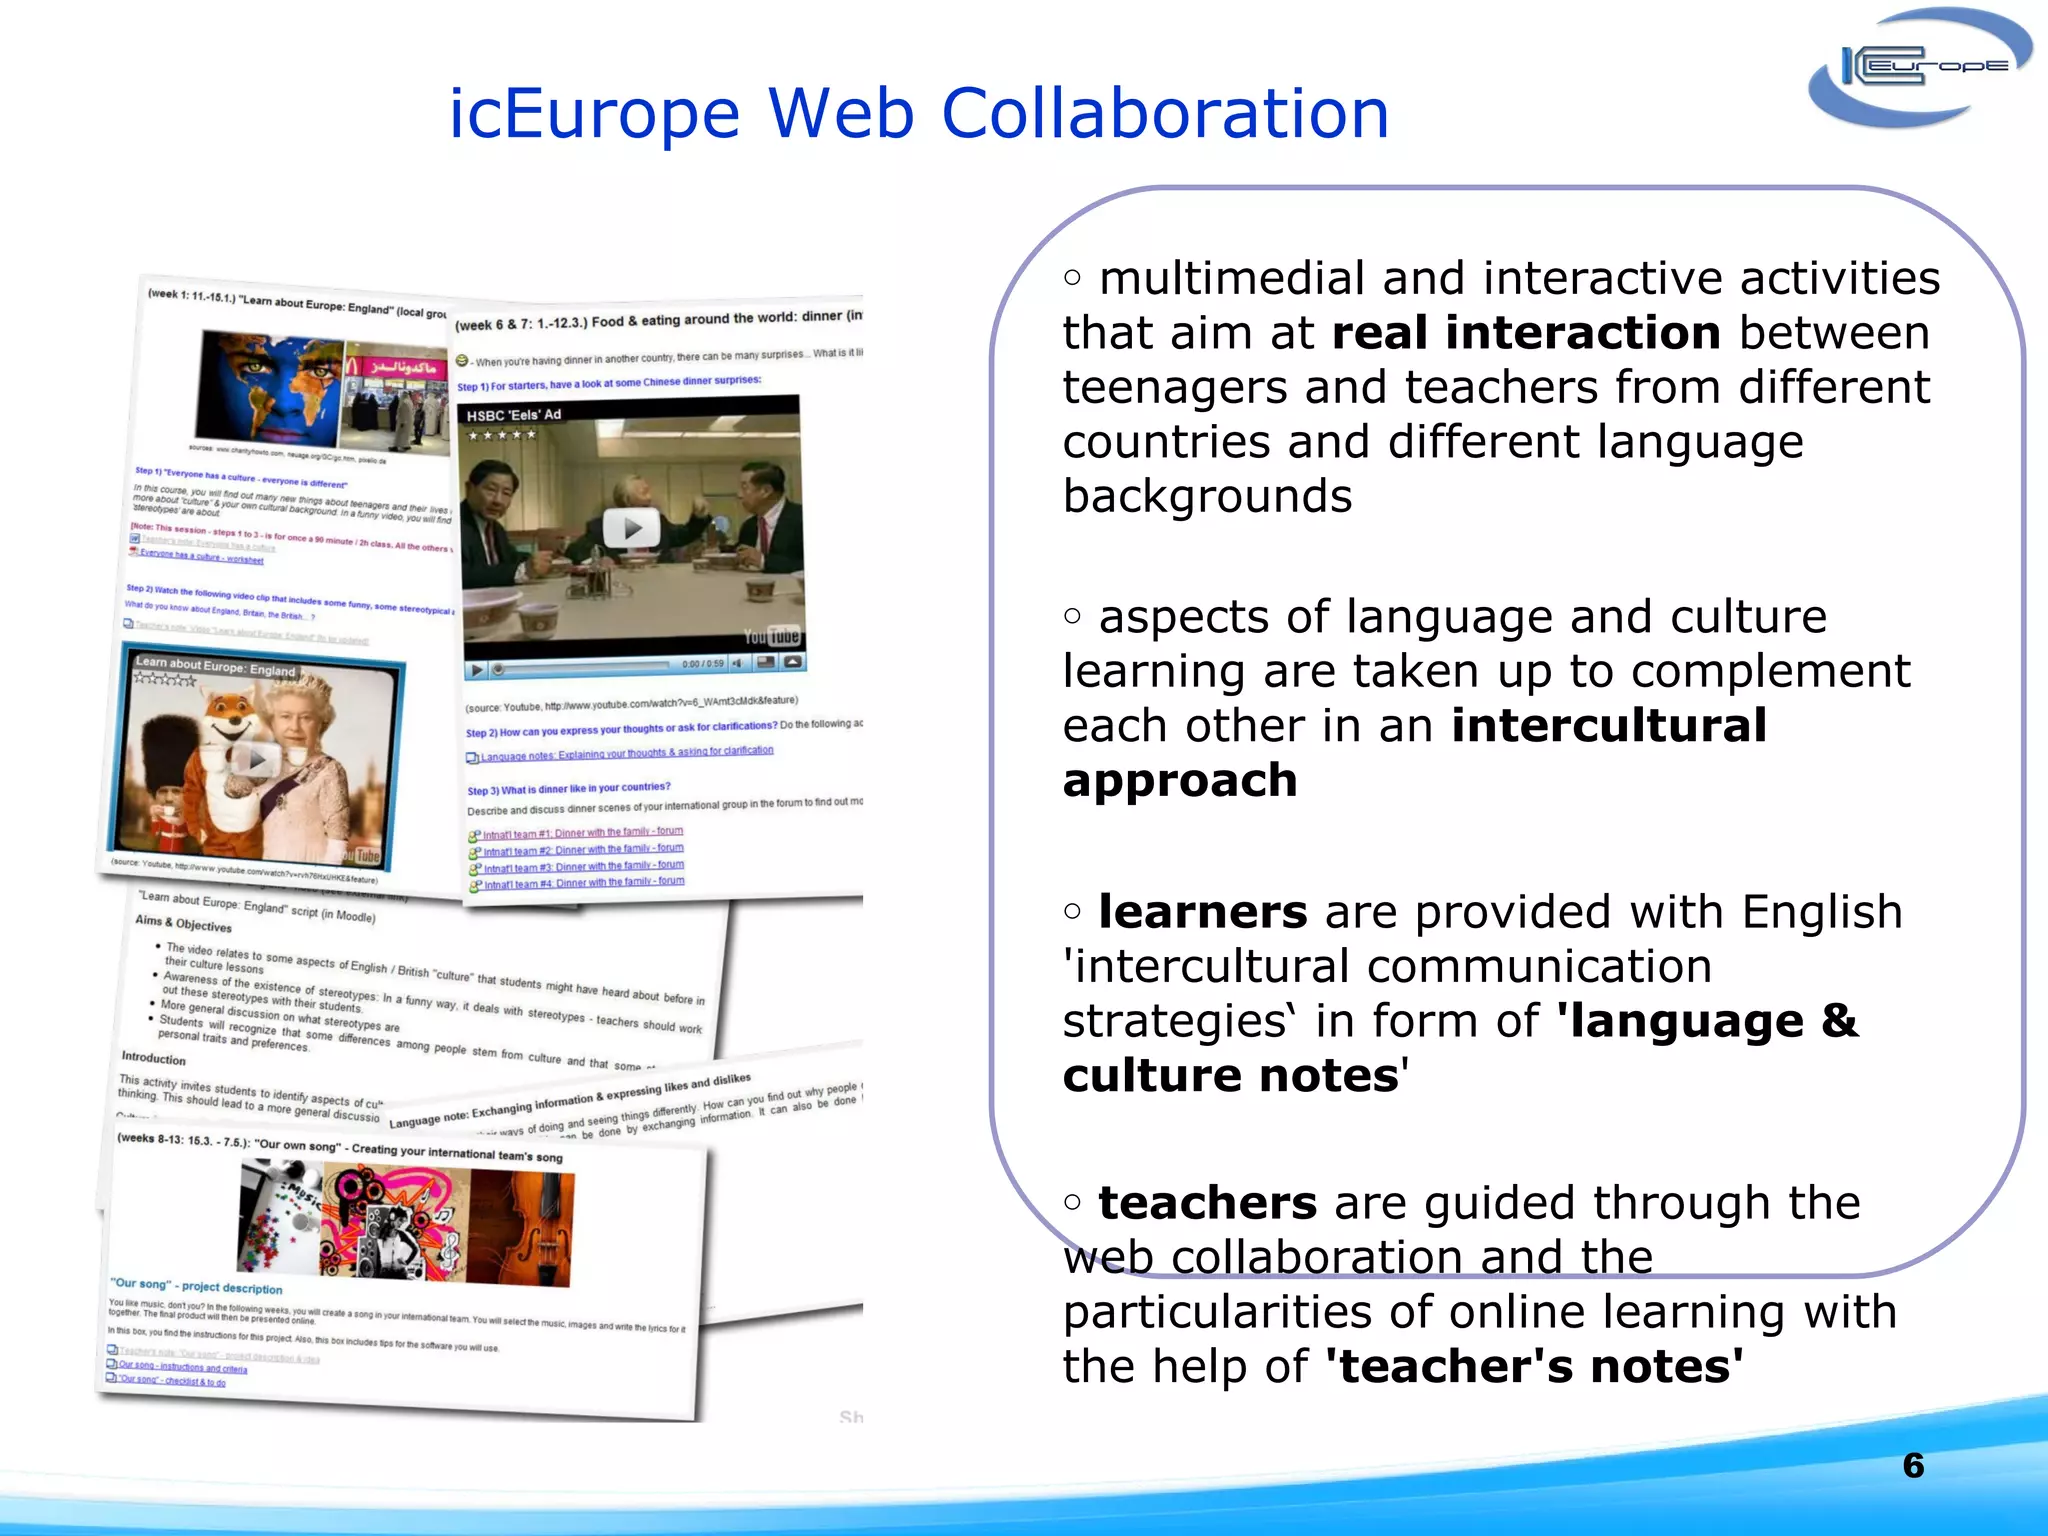Click the volume icon in HSBC video controls
2048x1536 pixels.
click(738, 663)
